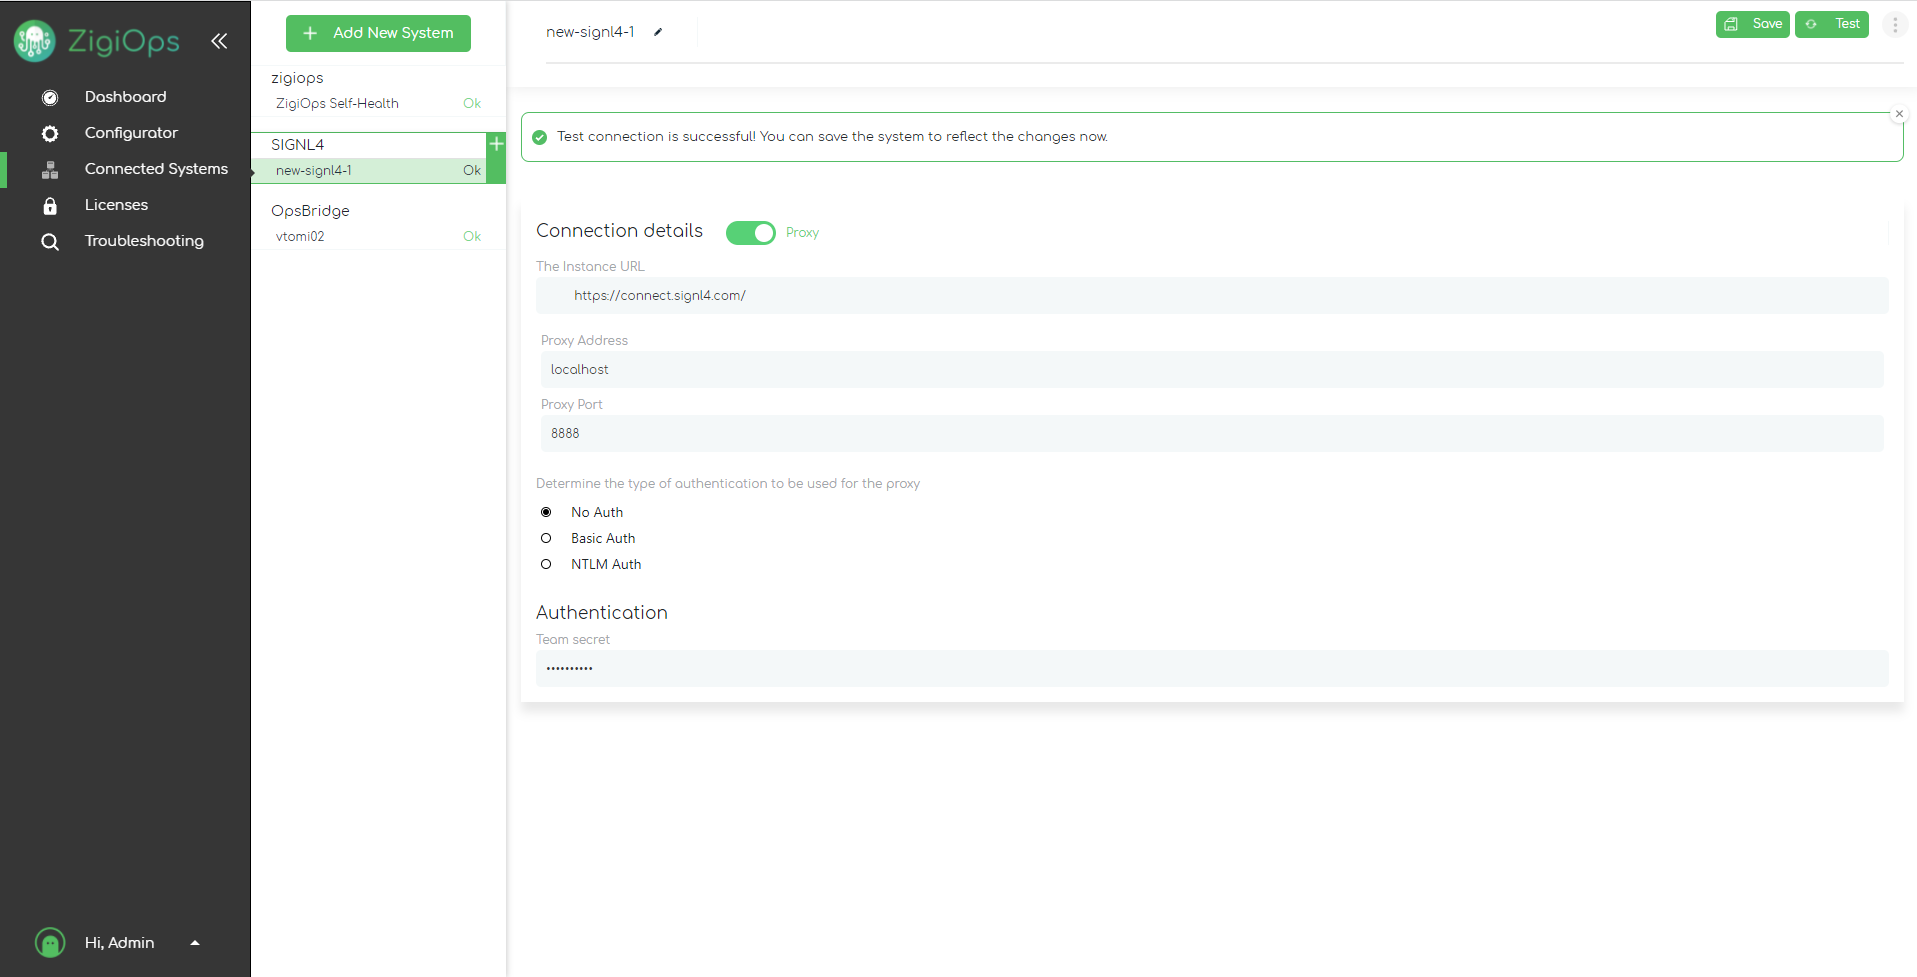Click the Troubleshooting magnifier icon
This screenshot has width=1917, height=977.
50,242
